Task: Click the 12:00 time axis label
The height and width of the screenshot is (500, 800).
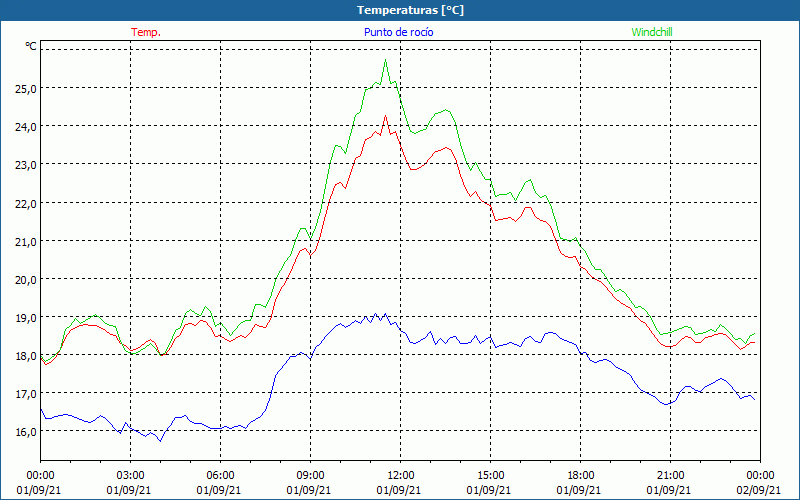Action: tap(400, 476)
